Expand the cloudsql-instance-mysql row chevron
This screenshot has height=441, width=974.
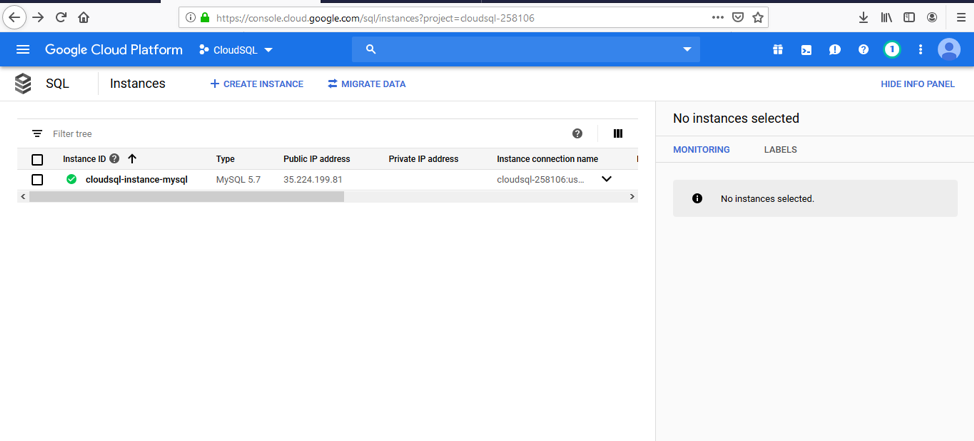pos(607,179)
